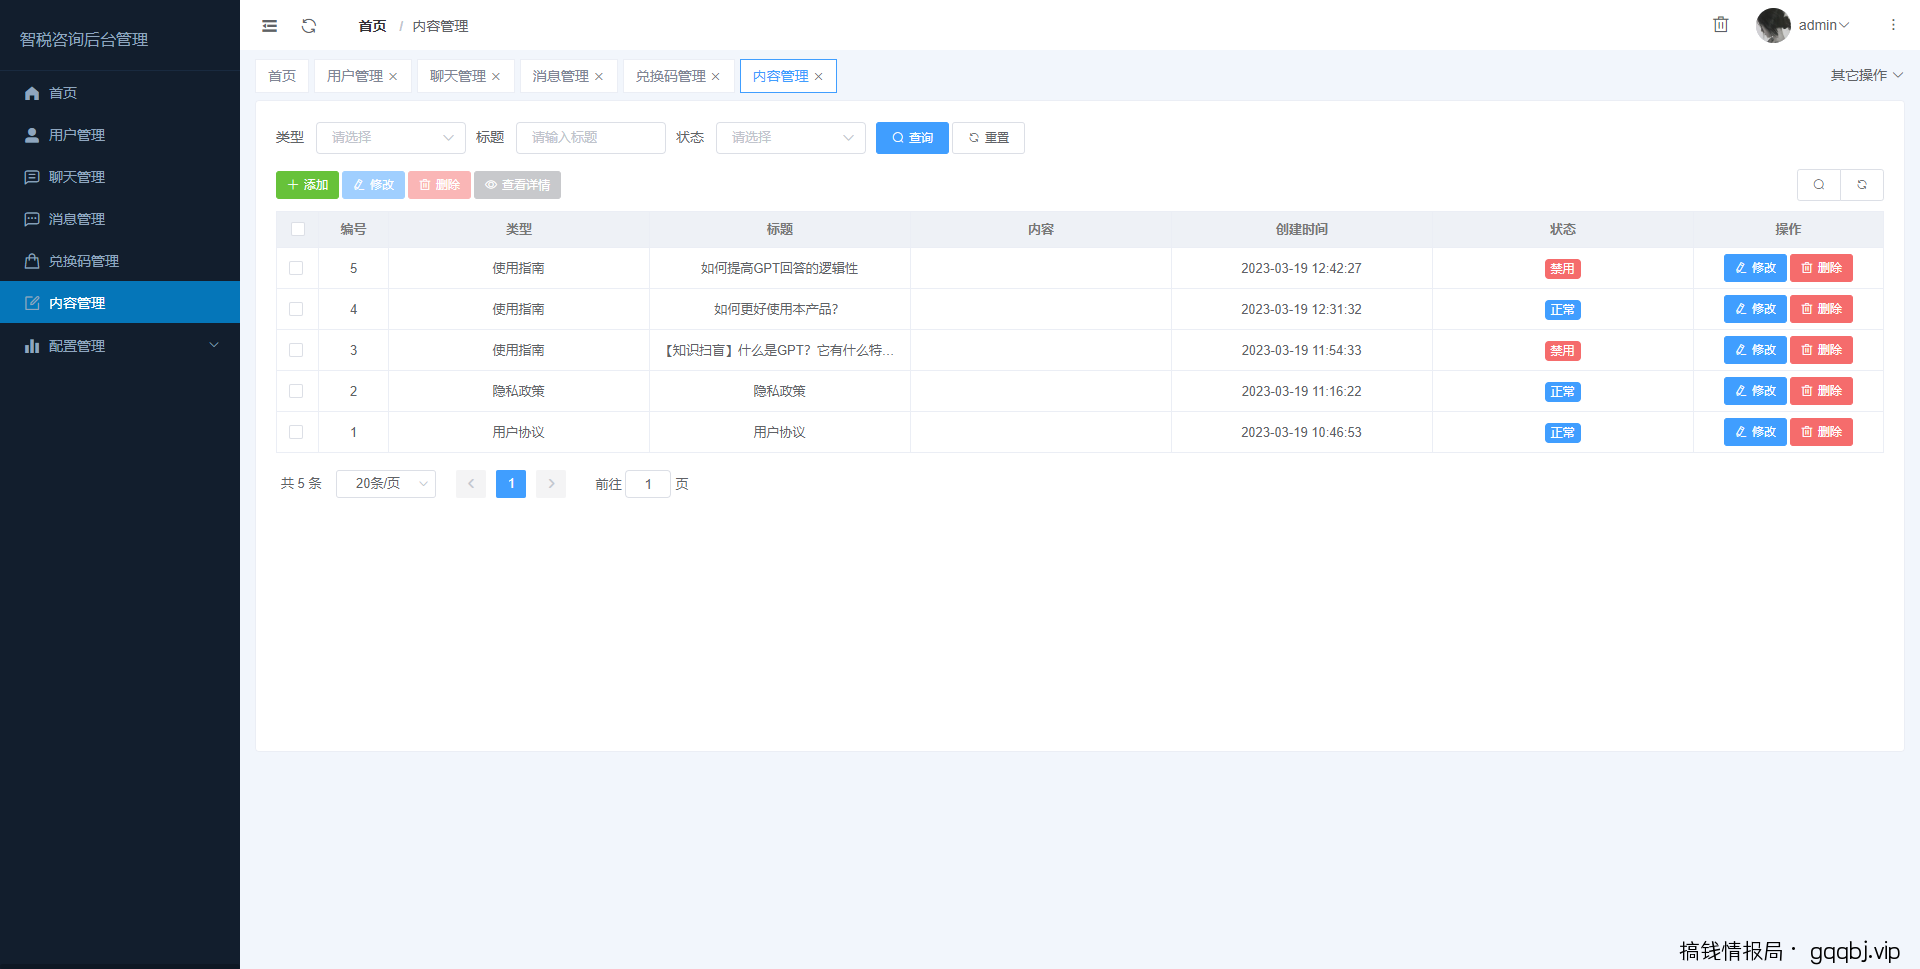
Task: Open 消息管理 via sidebar message icon
Action: coord(32,218)
